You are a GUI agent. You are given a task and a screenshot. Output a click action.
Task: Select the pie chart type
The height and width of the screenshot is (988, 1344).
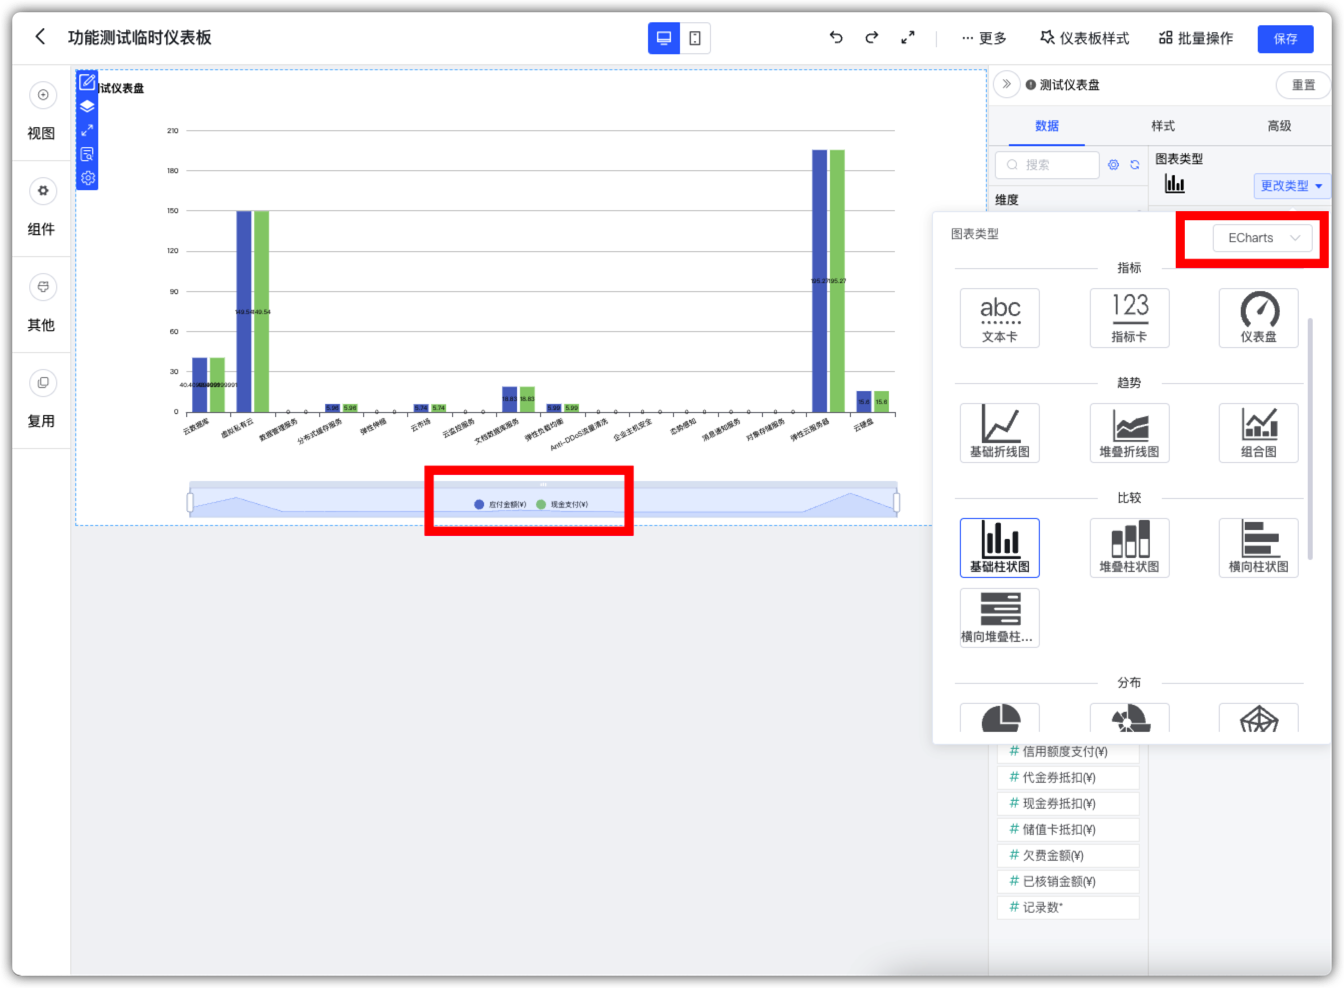pyautogui.click(x=1000, y=718)
